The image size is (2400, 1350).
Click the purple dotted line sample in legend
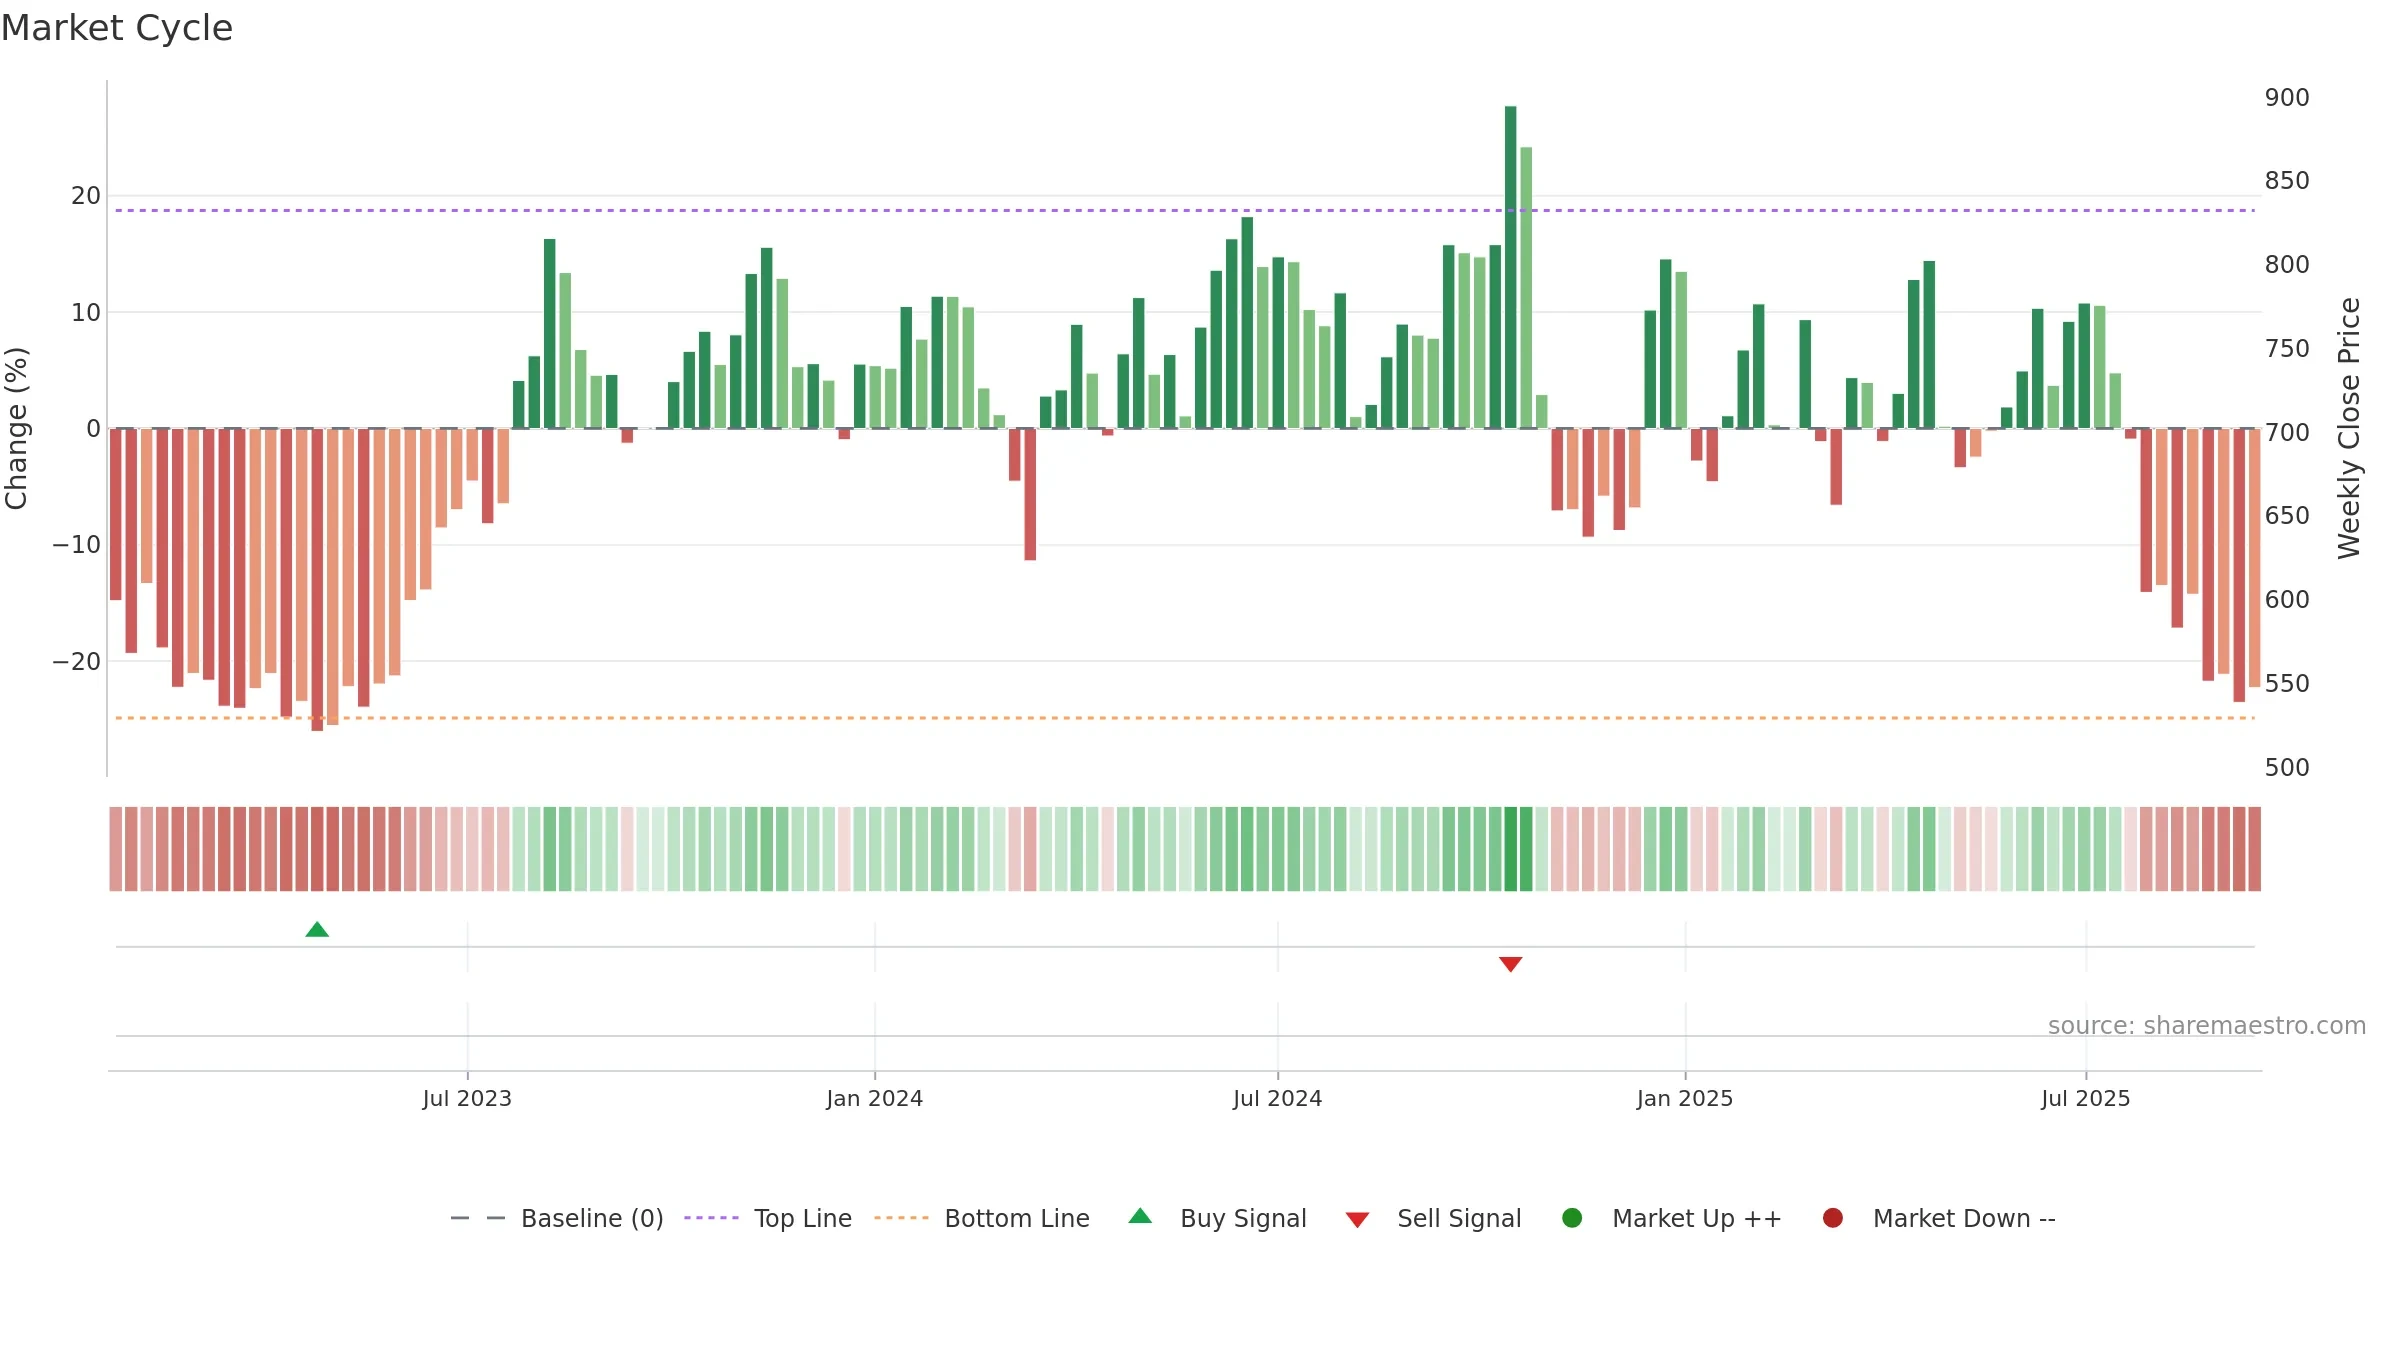[711, 1218]
